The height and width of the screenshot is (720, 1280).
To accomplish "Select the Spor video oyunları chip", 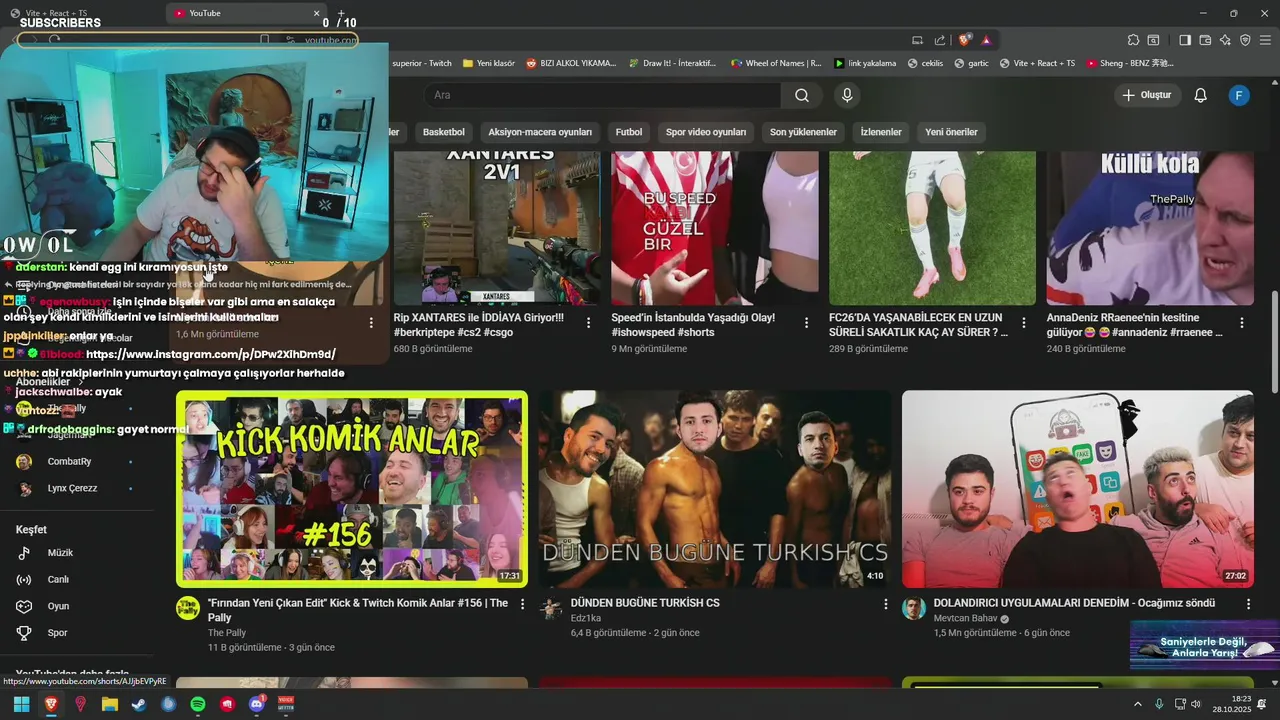I will (706, 132).
